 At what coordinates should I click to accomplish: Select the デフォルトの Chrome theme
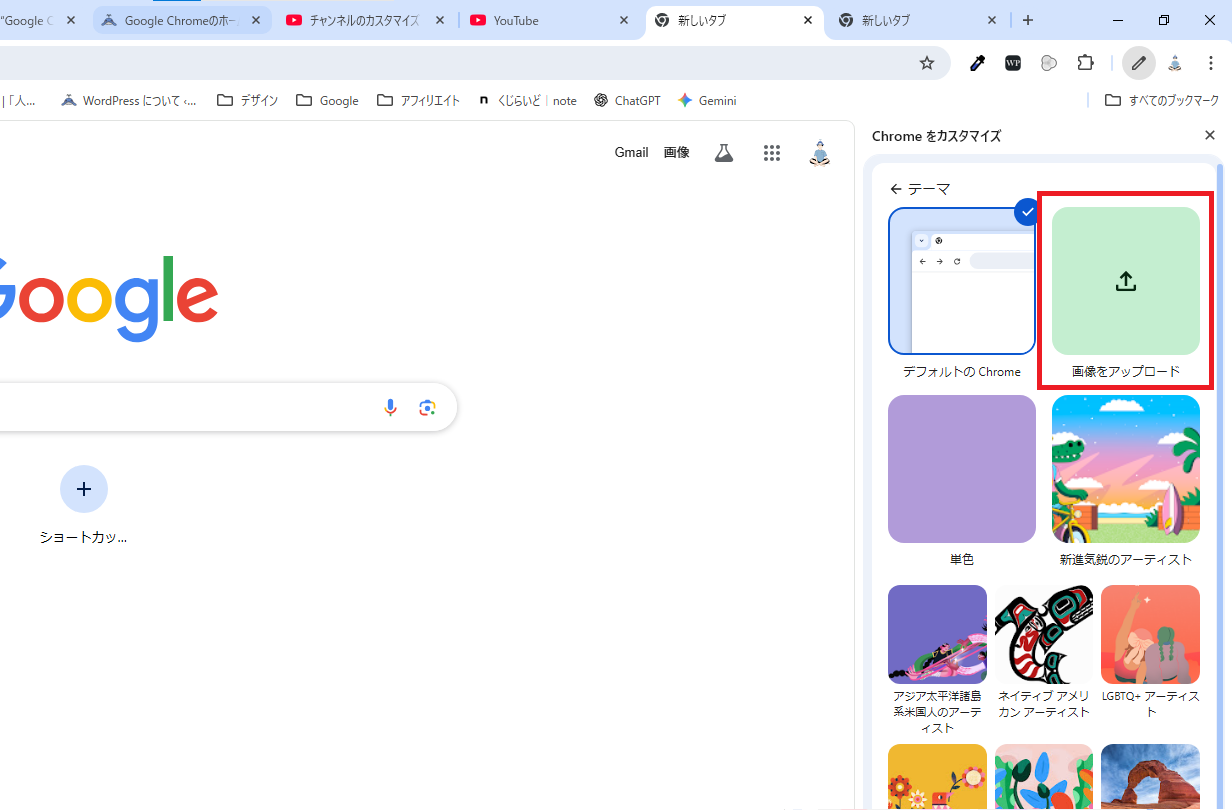coord(961,281)
